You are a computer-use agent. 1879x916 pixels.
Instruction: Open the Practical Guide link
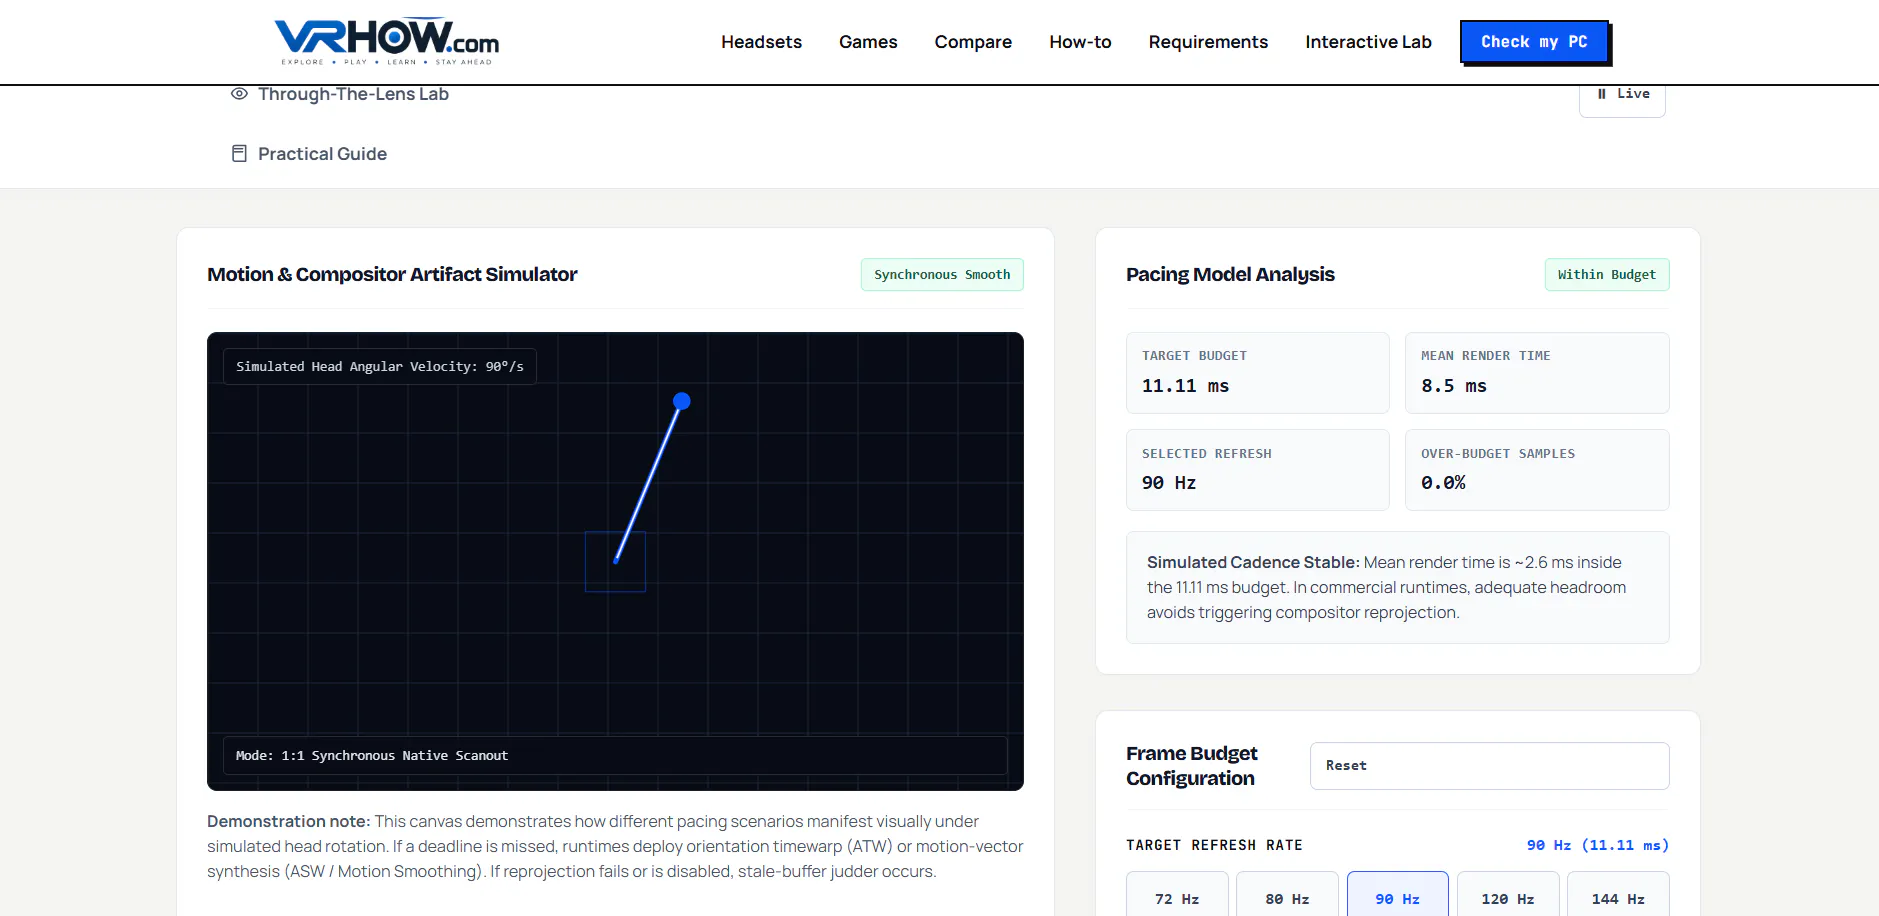coord(322,154)
